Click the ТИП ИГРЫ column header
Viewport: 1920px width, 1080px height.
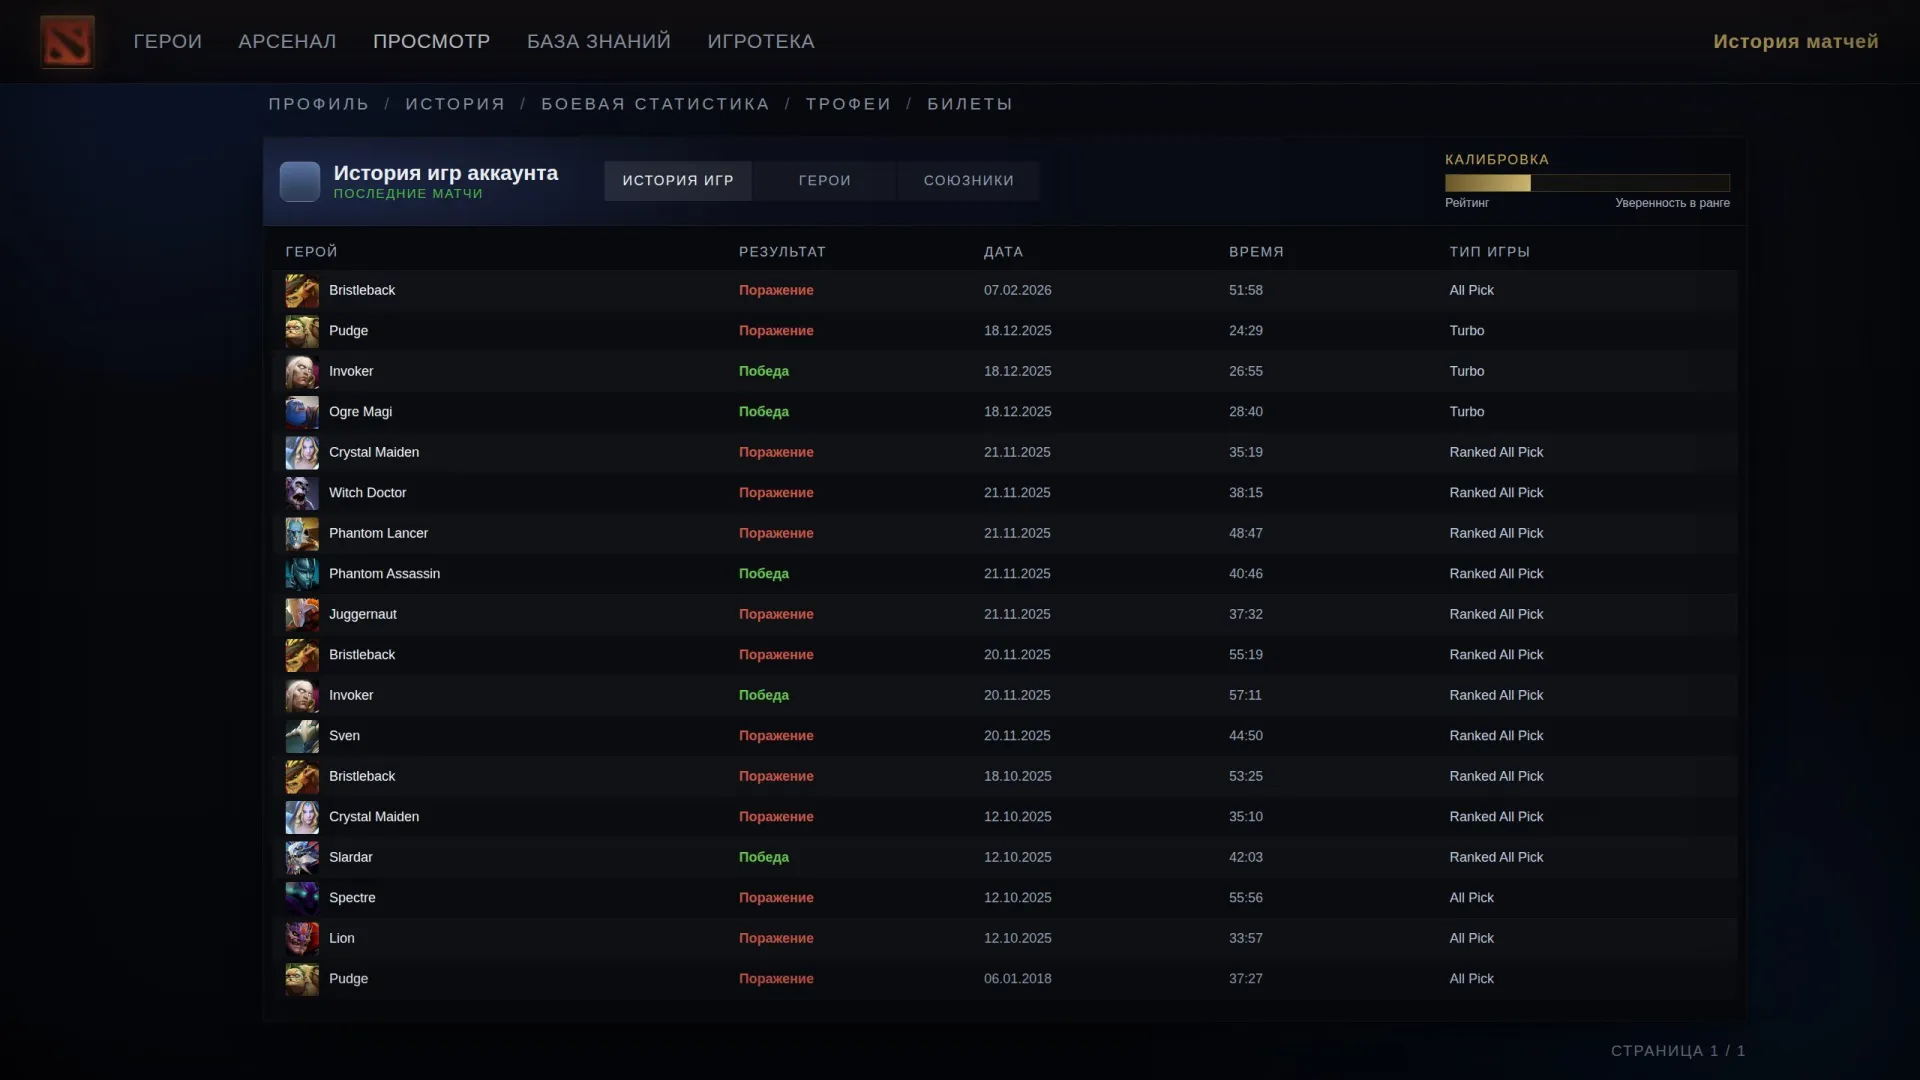pos(1490,252)
